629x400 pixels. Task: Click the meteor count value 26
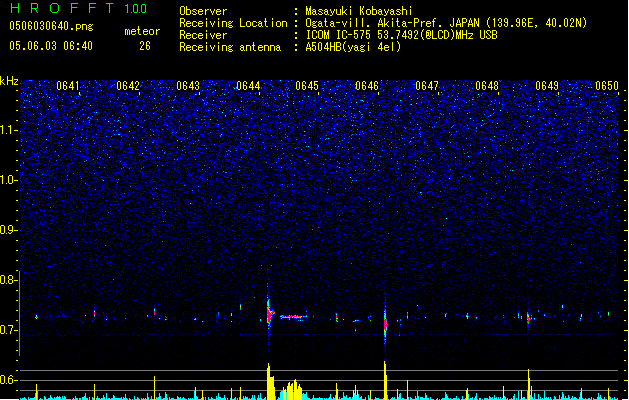click(145, 46)
